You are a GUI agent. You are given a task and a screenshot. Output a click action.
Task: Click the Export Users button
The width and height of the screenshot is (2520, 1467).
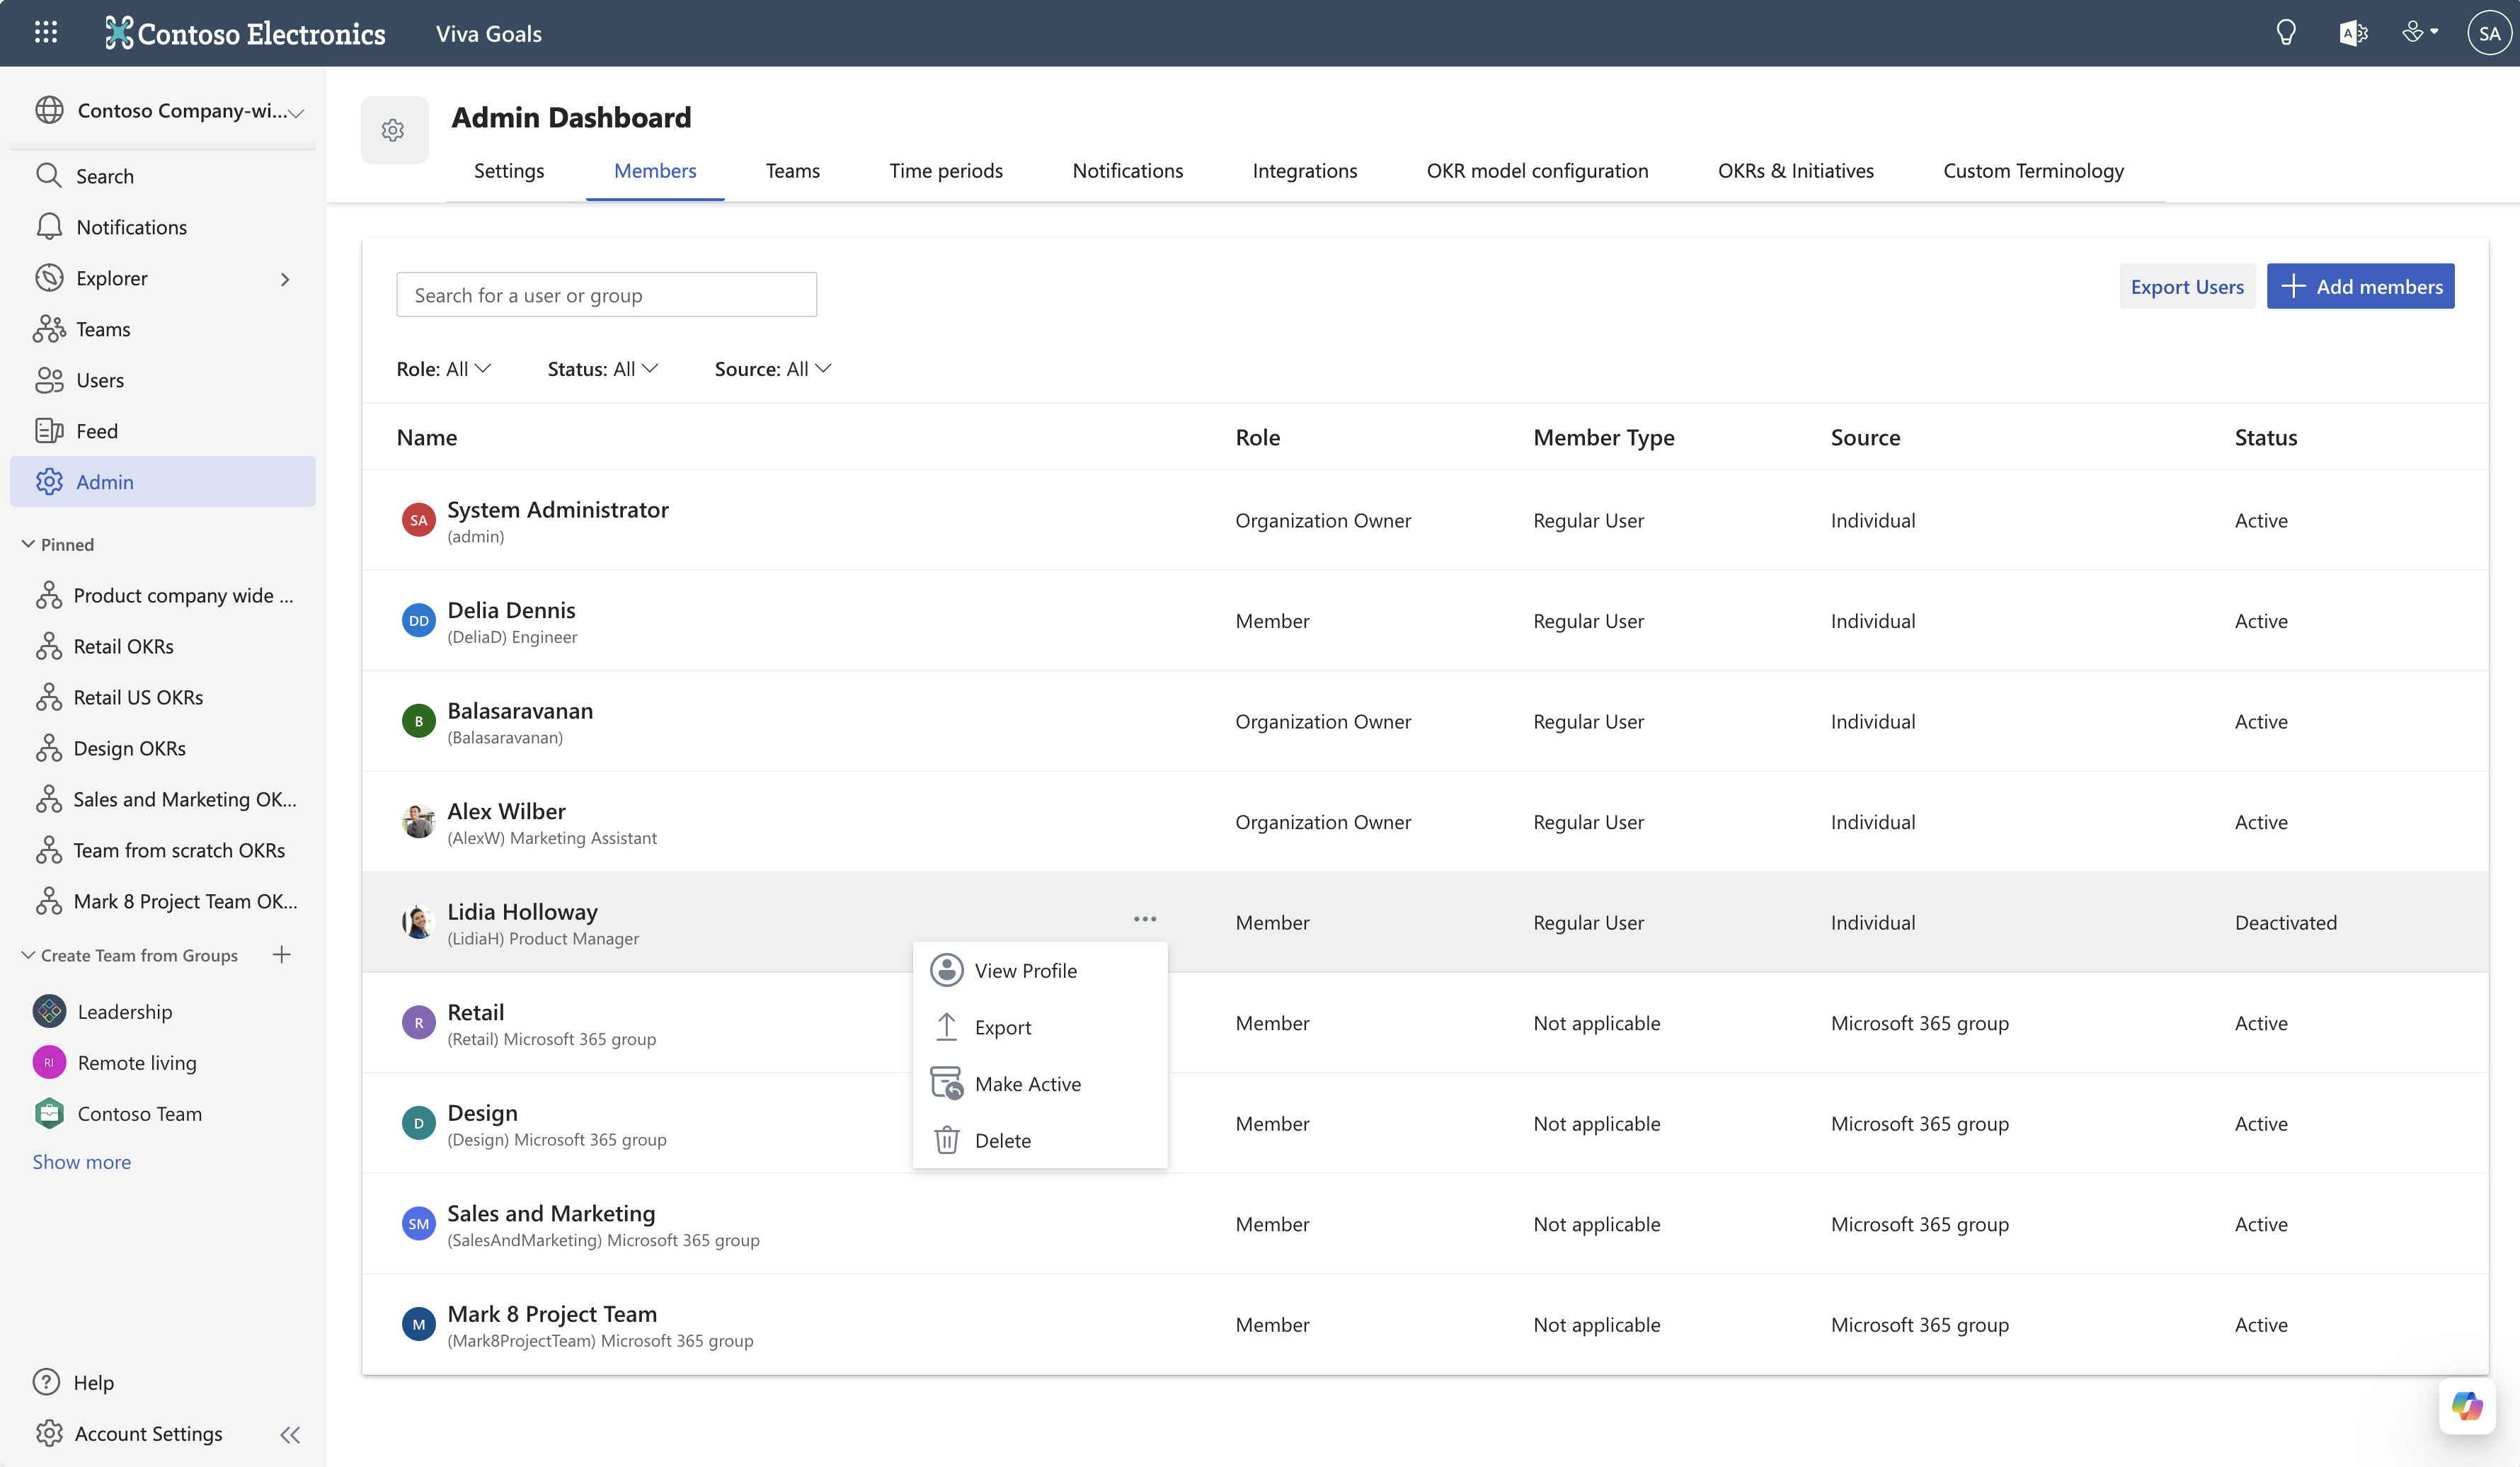pos(2187,287)
